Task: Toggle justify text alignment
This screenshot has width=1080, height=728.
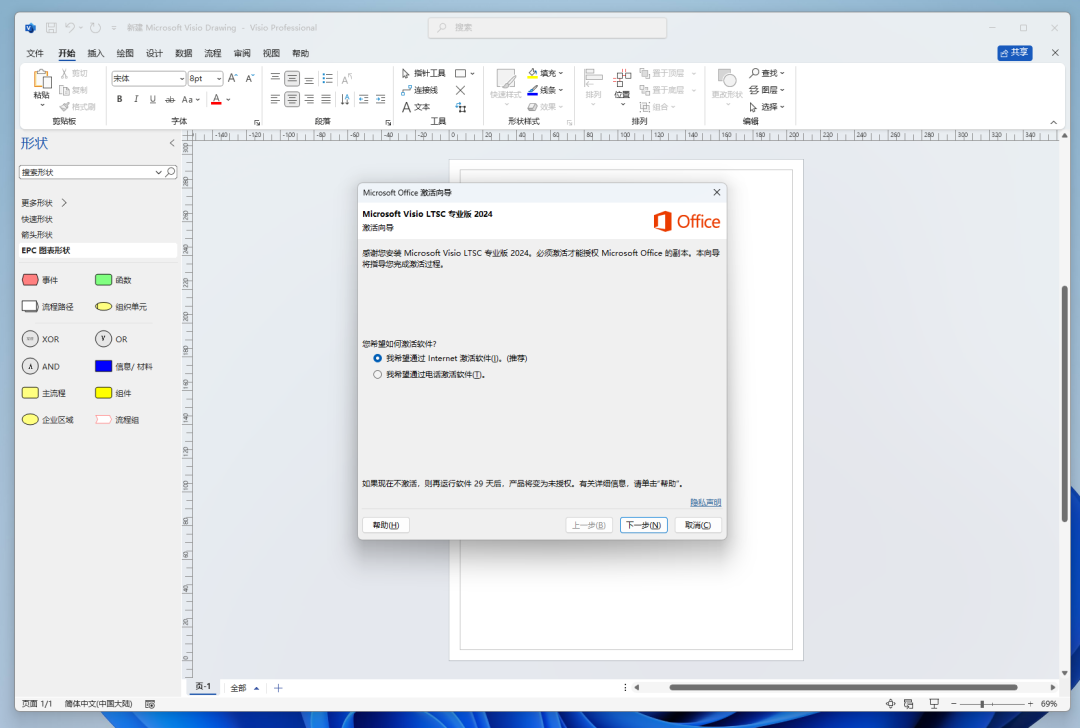Action: (x=326, y=100)
